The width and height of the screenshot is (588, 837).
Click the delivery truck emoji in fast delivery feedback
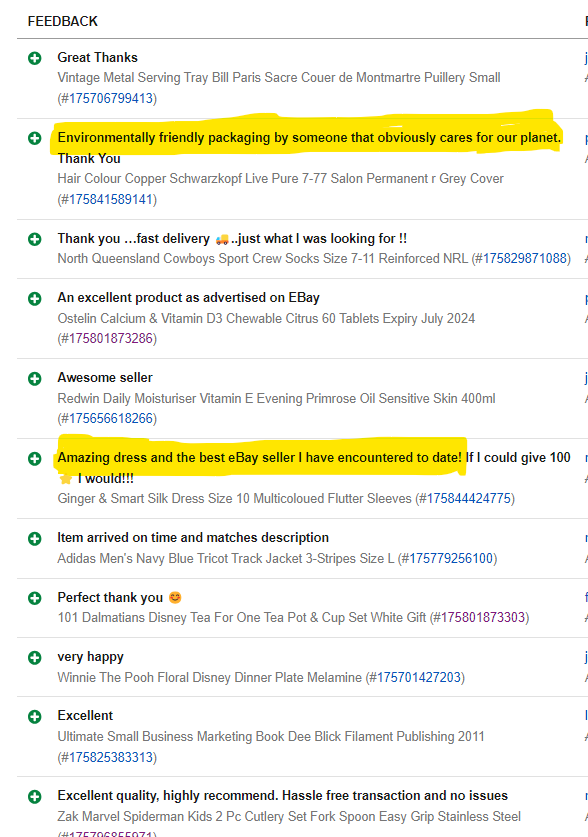(x=222, y=240)
